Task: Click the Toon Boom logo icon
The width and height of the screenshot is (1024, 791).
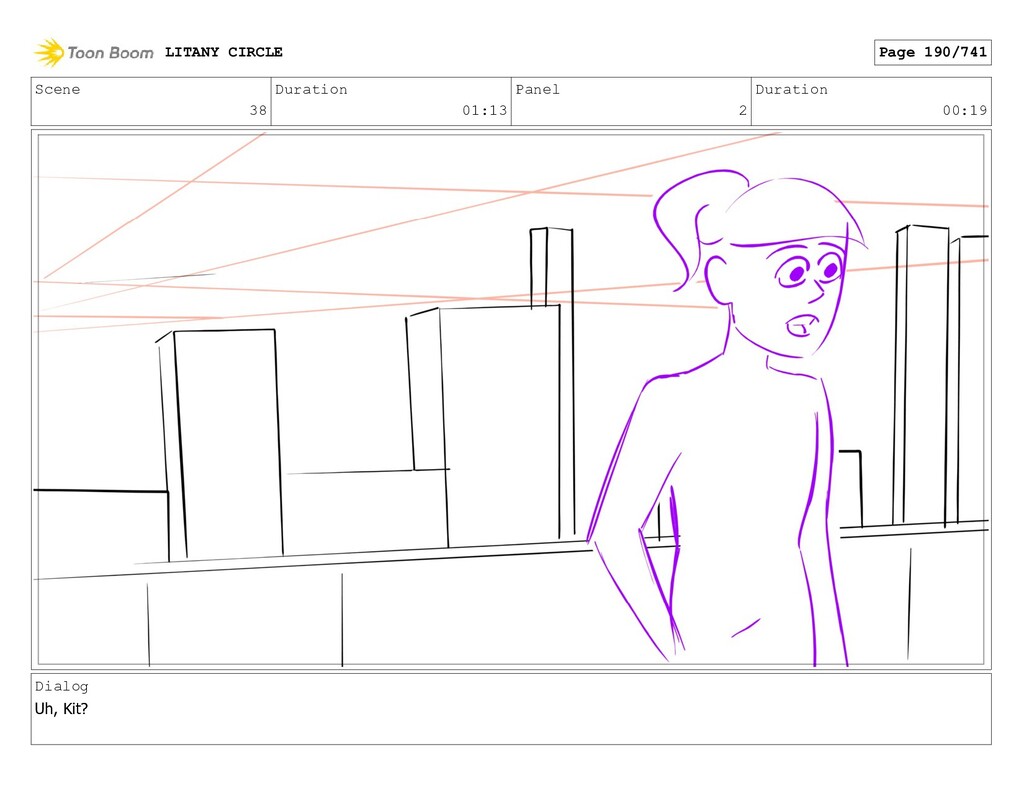Action: [x=49, y=52]
